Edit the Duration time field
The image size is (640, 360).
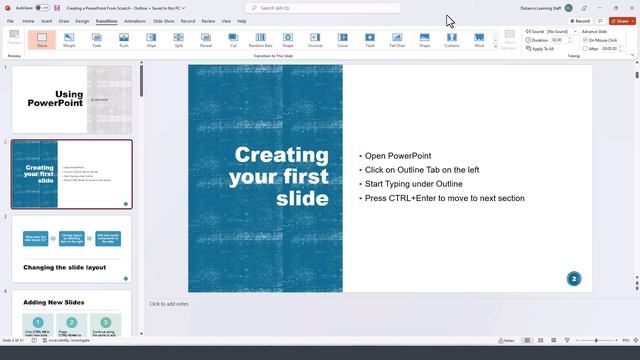558,40
